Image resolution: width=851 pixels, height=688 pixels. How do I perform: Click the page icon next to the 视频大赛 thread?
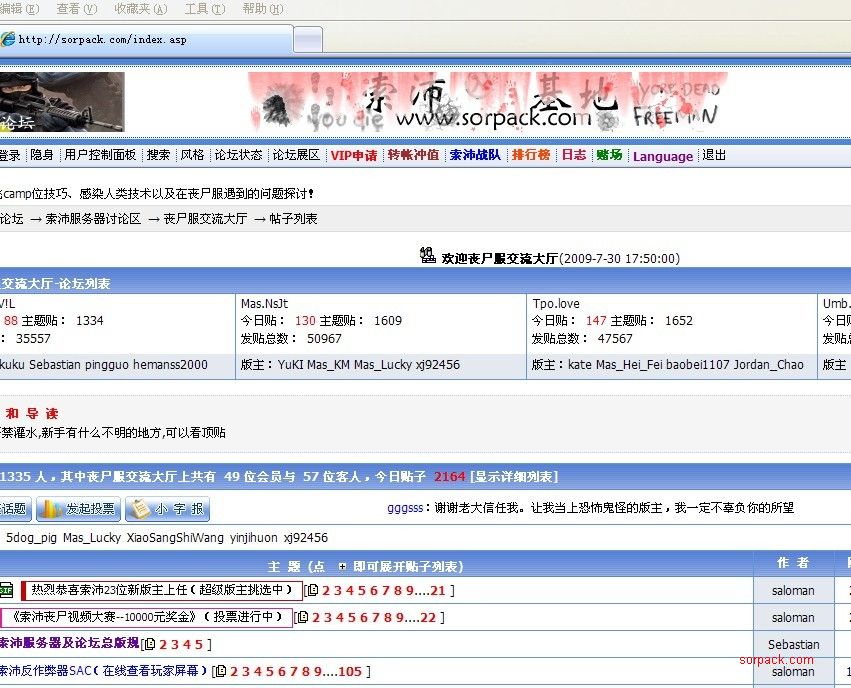pyautogui.click(x=302, y=617)
